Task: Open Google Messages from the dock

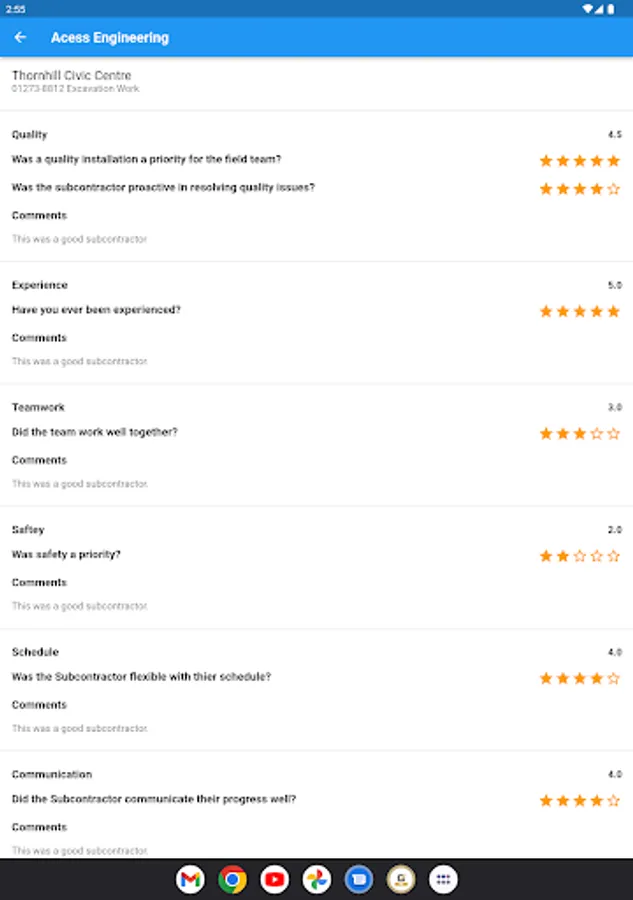Action: coord(359,880)
